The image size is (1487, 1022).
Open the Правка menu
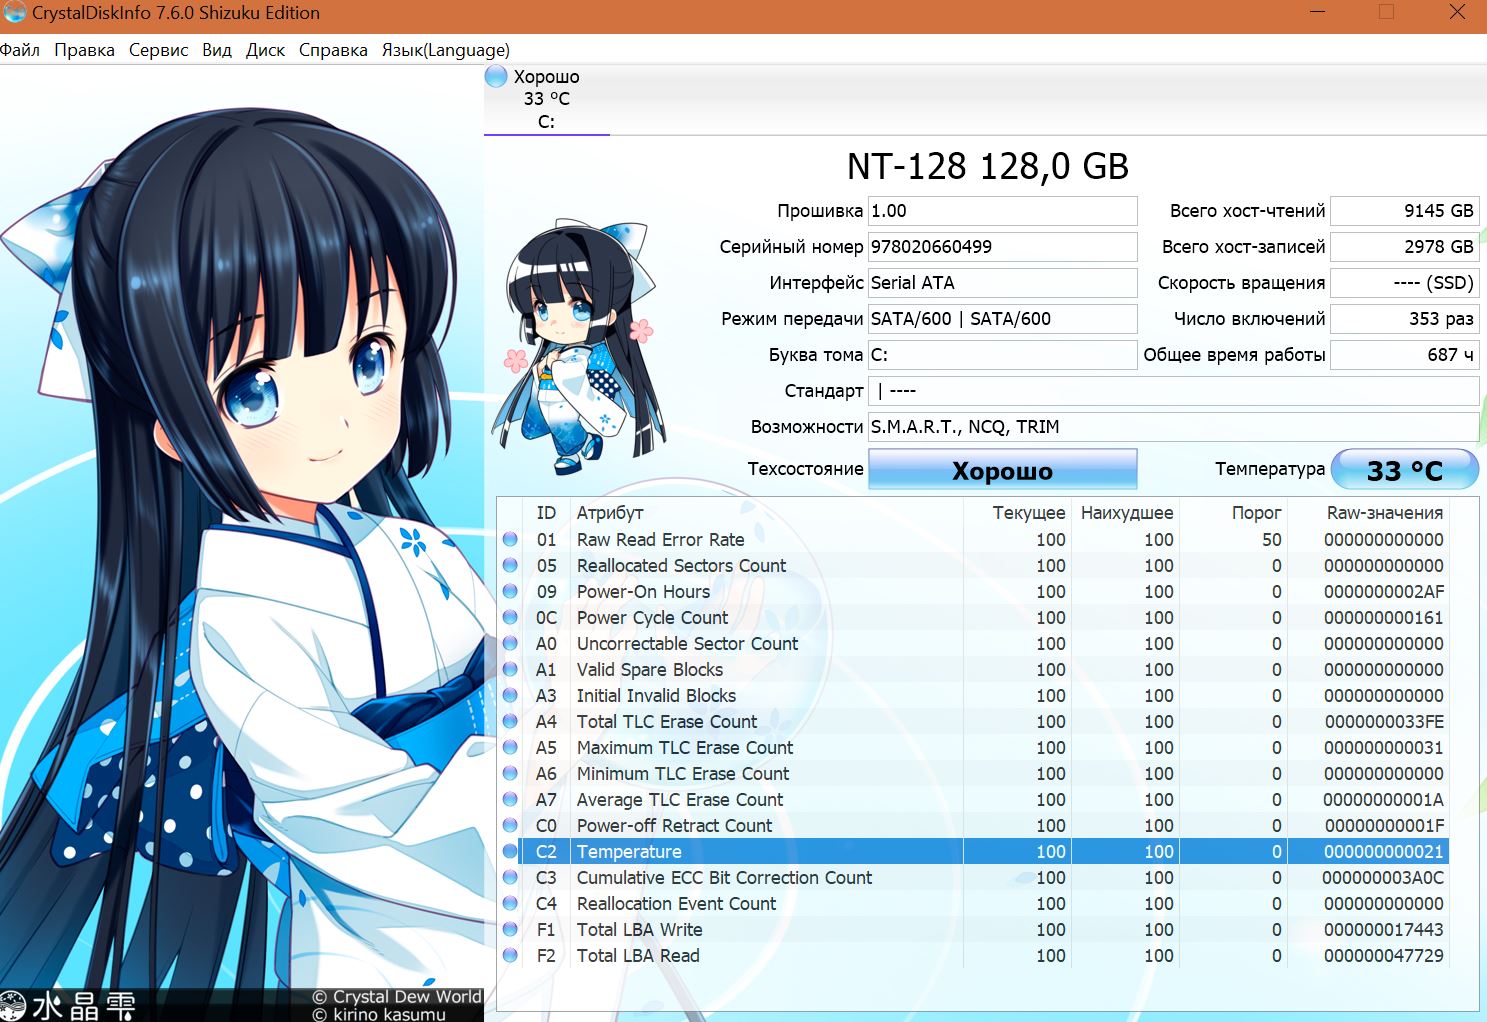click(x=84, y=50)
